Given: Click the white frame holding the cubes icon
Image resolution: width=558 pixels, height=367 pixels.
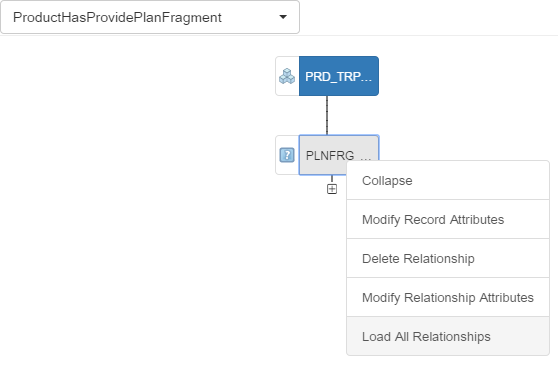Looking at the screenshot, I should (287, 76).
